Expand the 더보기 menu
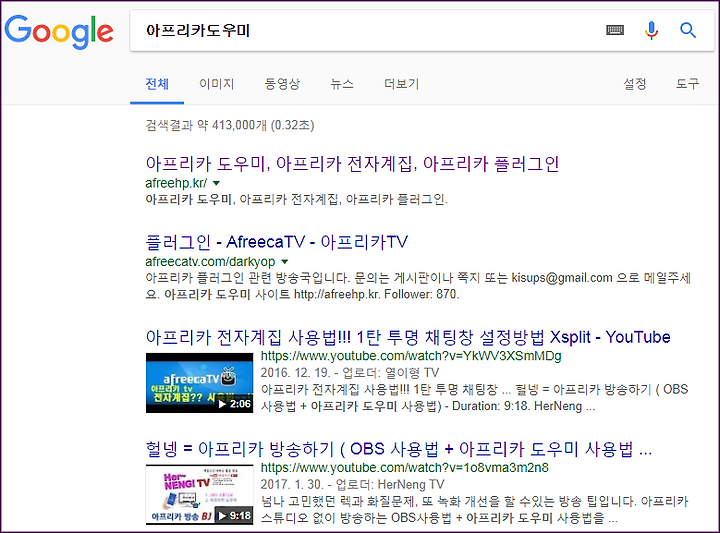Viewport: 720px width, 533px height. [x=402, y=84]
